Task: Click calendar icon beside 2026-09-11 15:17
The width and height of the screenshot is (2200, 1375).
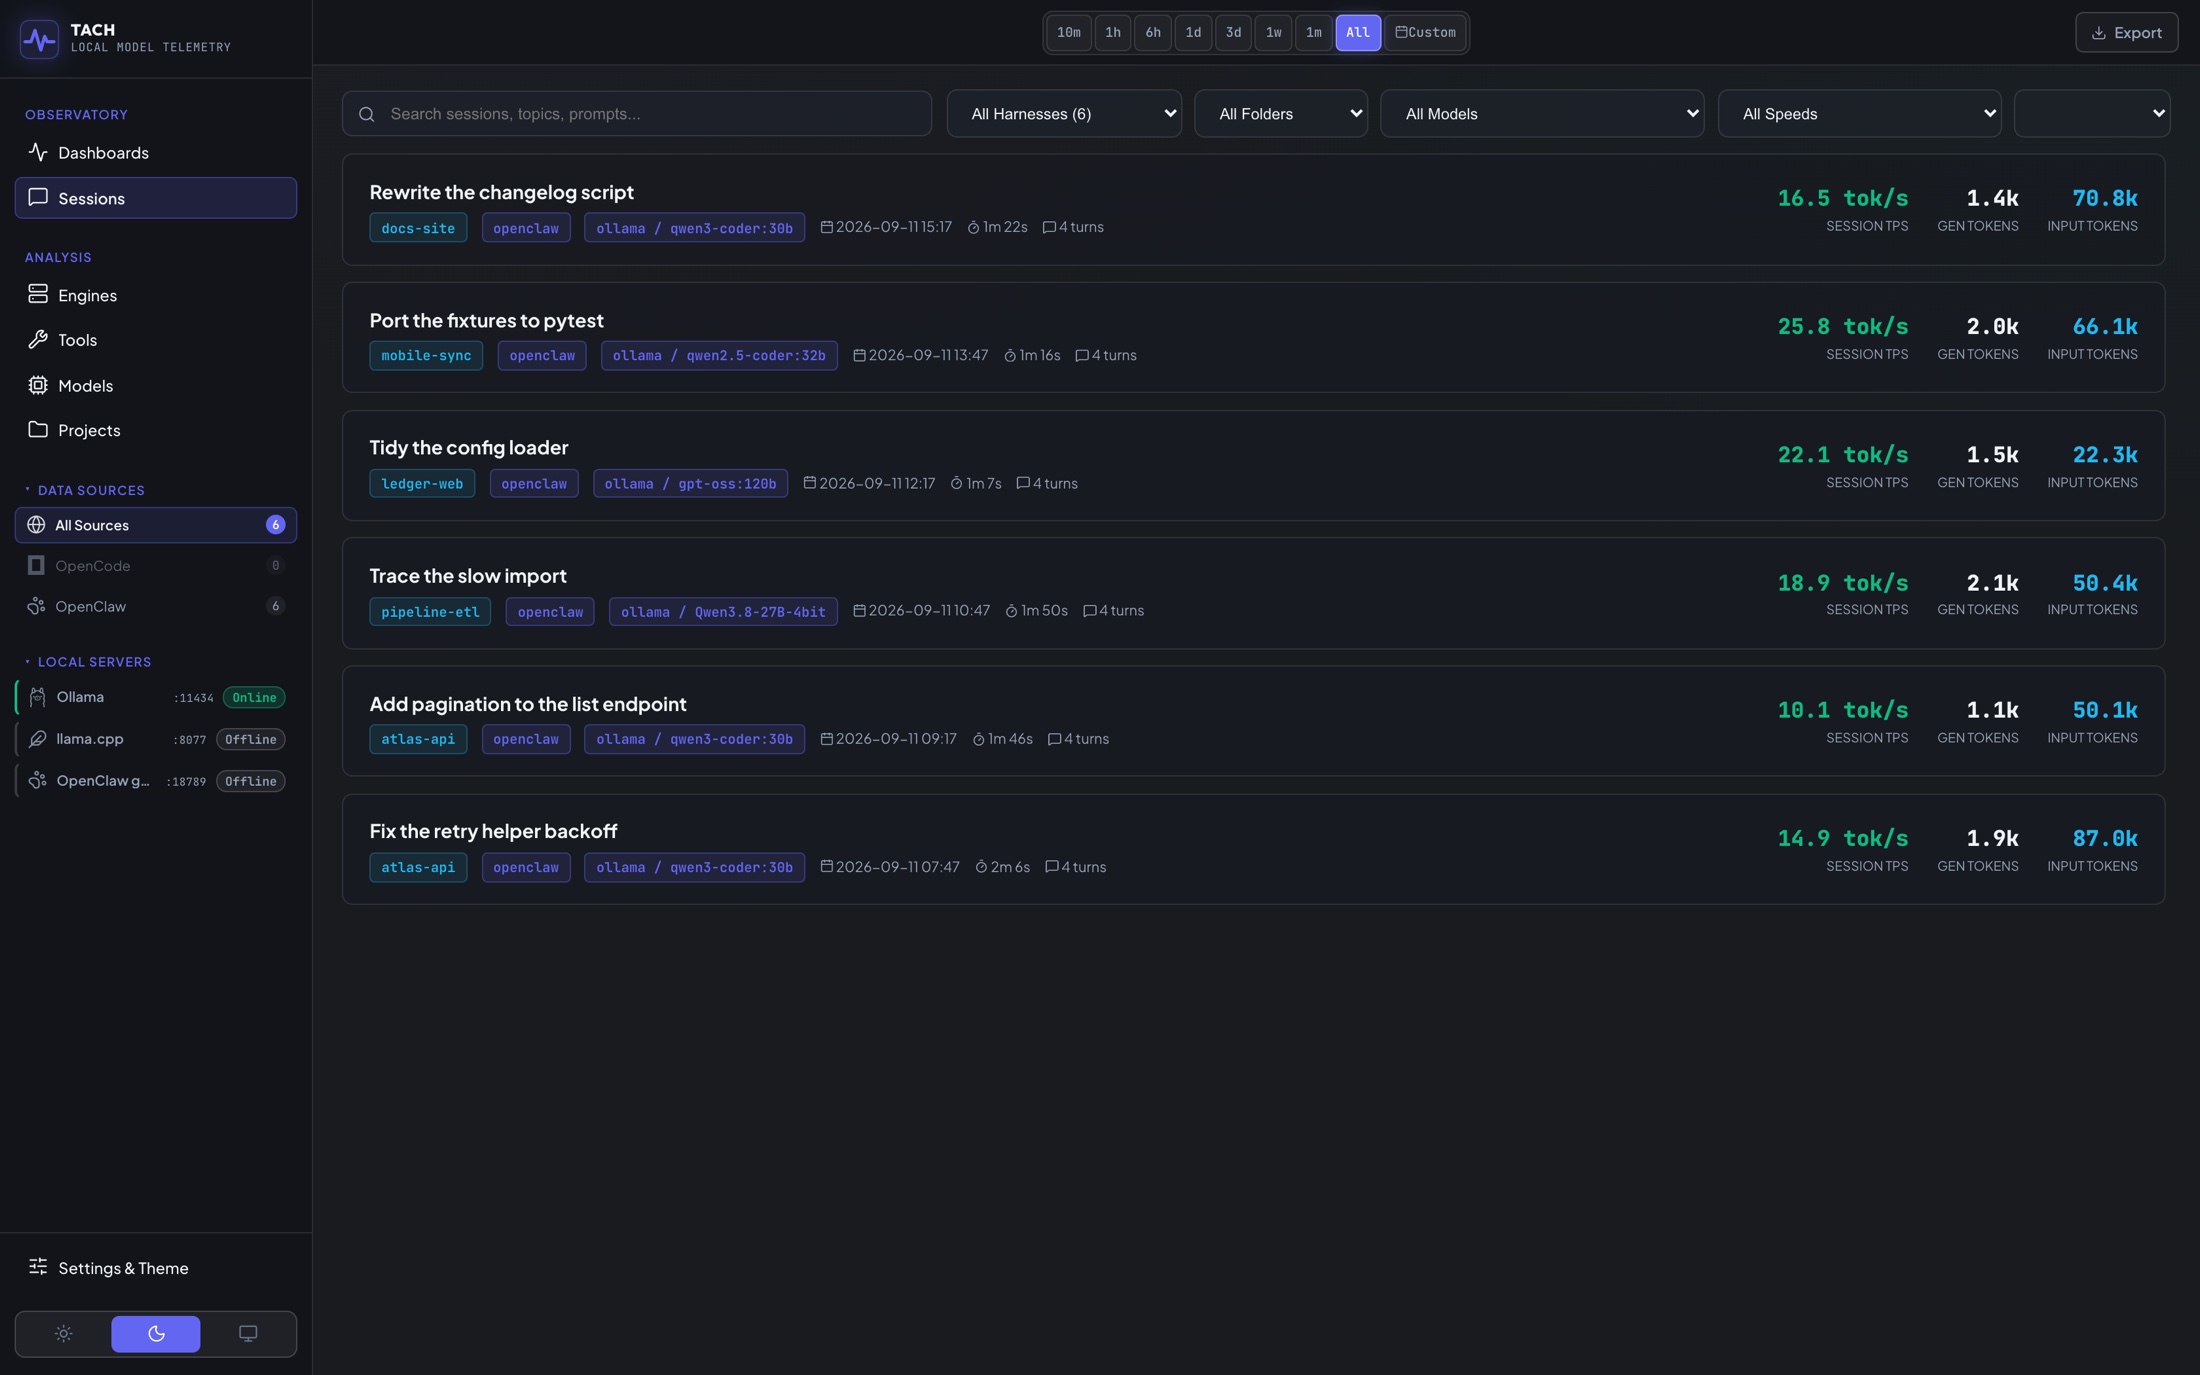Action: 826,227
